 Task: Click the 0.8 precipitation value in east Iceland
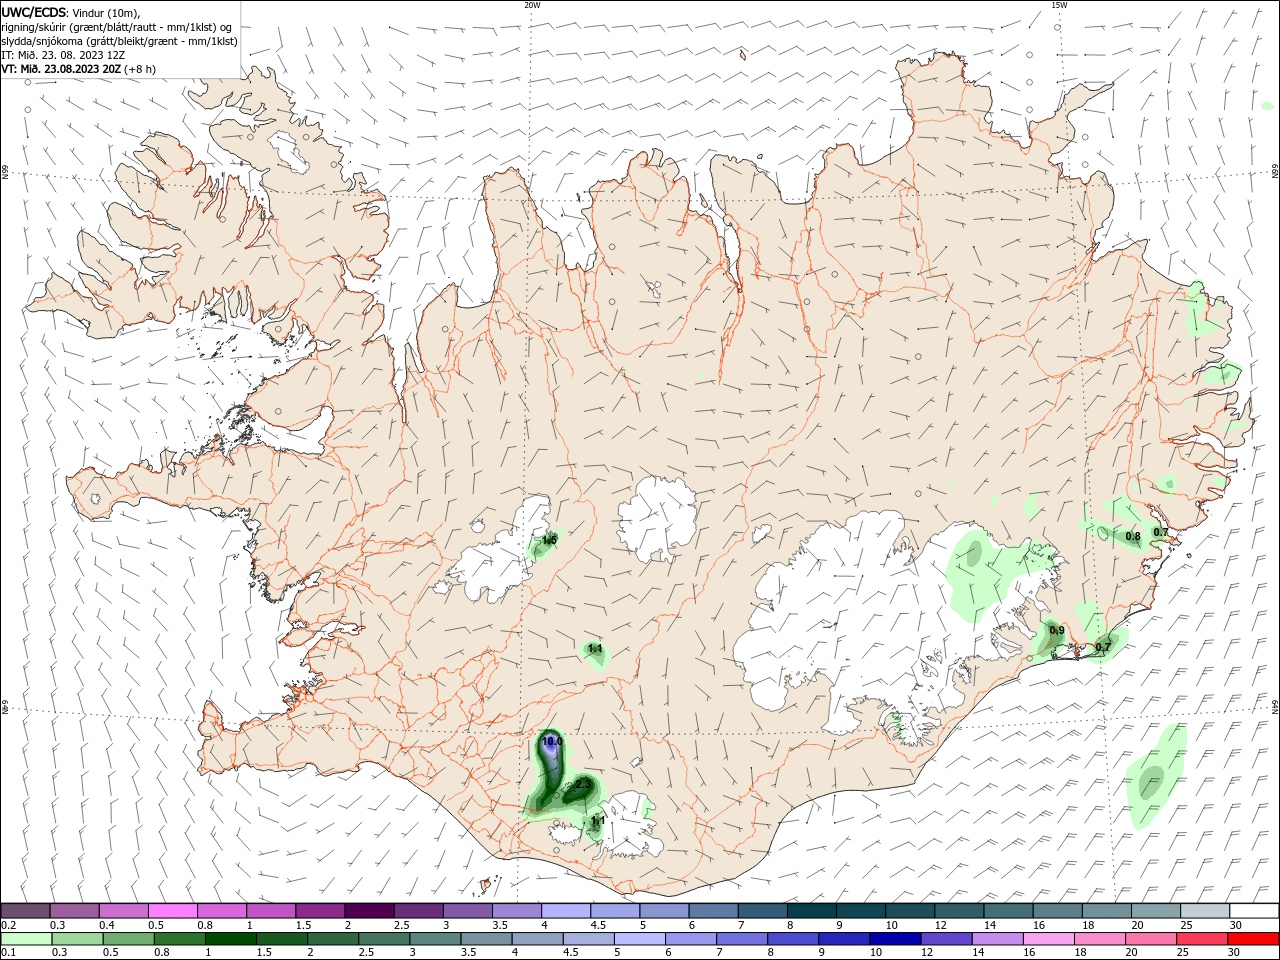click(x=1133, y=537)
